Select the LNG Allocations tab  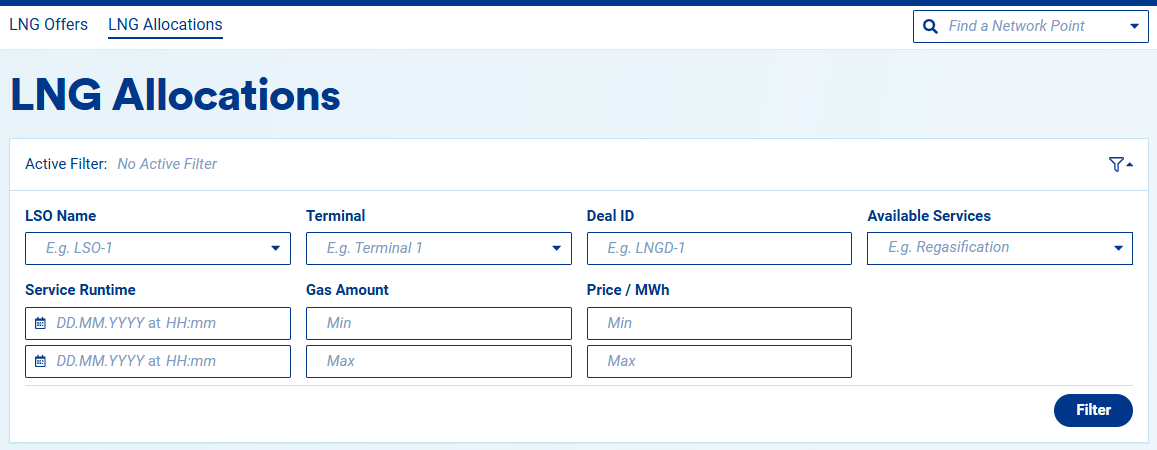click(x=165, y=24)
